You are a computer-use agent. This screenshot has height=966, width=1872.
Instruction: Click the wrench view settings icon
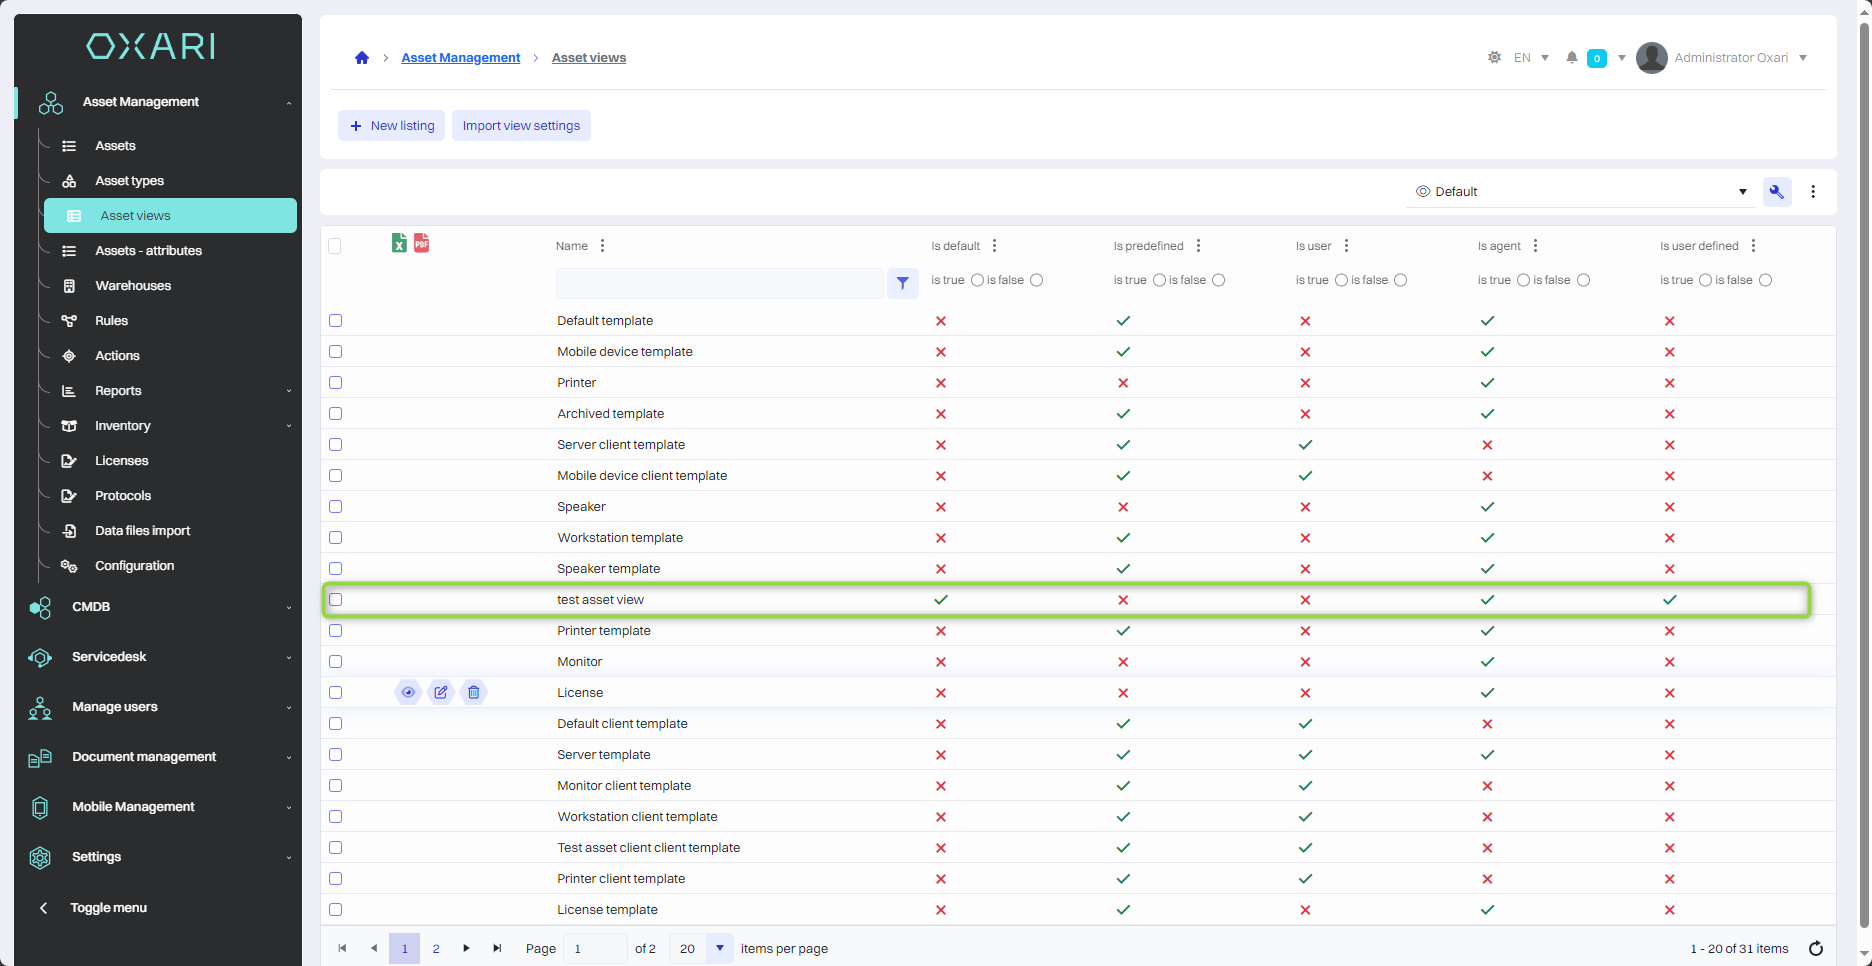pyautogui.click(x=1777, y=192)
